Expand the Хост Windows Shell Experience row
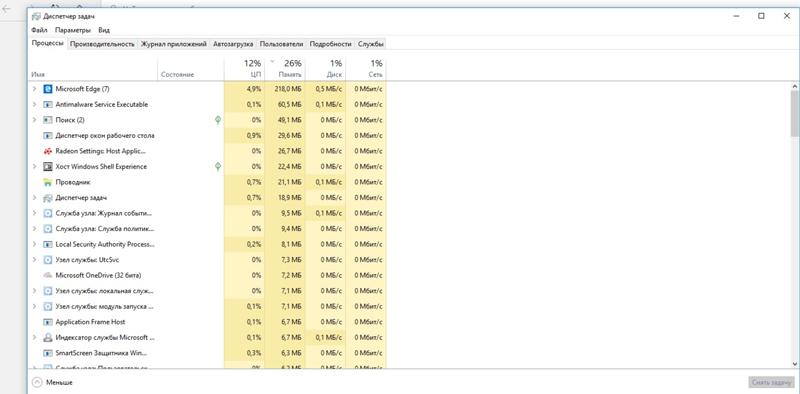Screen dimensions: 800x394 (34, 166)
